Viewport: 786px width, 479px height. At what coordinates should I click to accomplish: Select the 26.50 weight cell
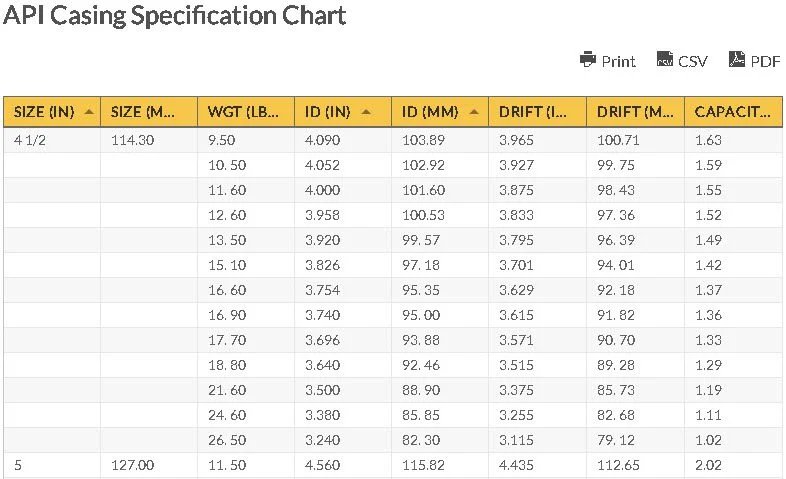(226, 440)
